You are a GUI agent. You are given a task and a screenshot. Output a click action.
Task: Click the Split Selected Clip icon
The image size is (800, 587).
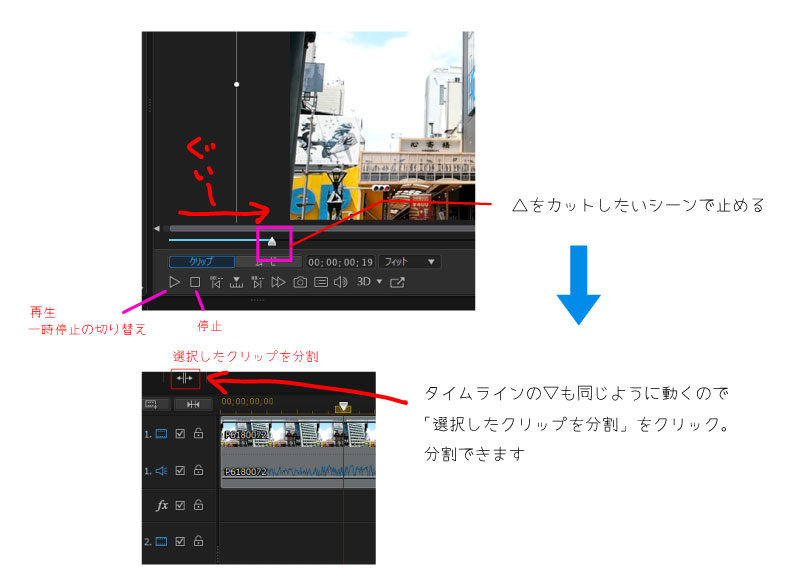click(x=185, y=379)
